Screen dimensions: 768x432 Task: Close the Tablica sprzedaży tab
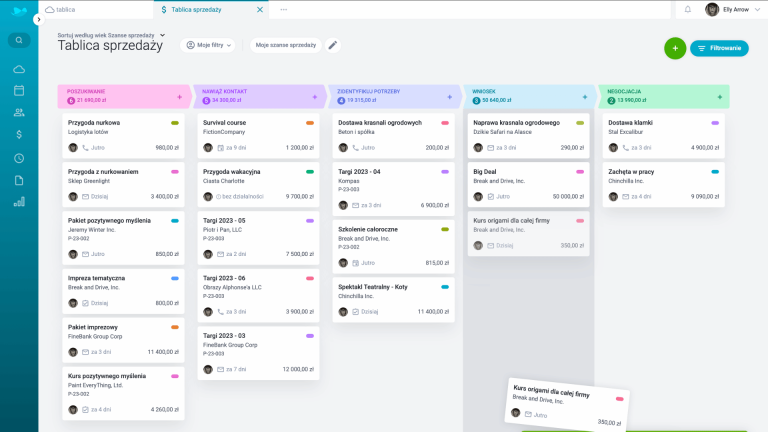click(x=261, y=9)
